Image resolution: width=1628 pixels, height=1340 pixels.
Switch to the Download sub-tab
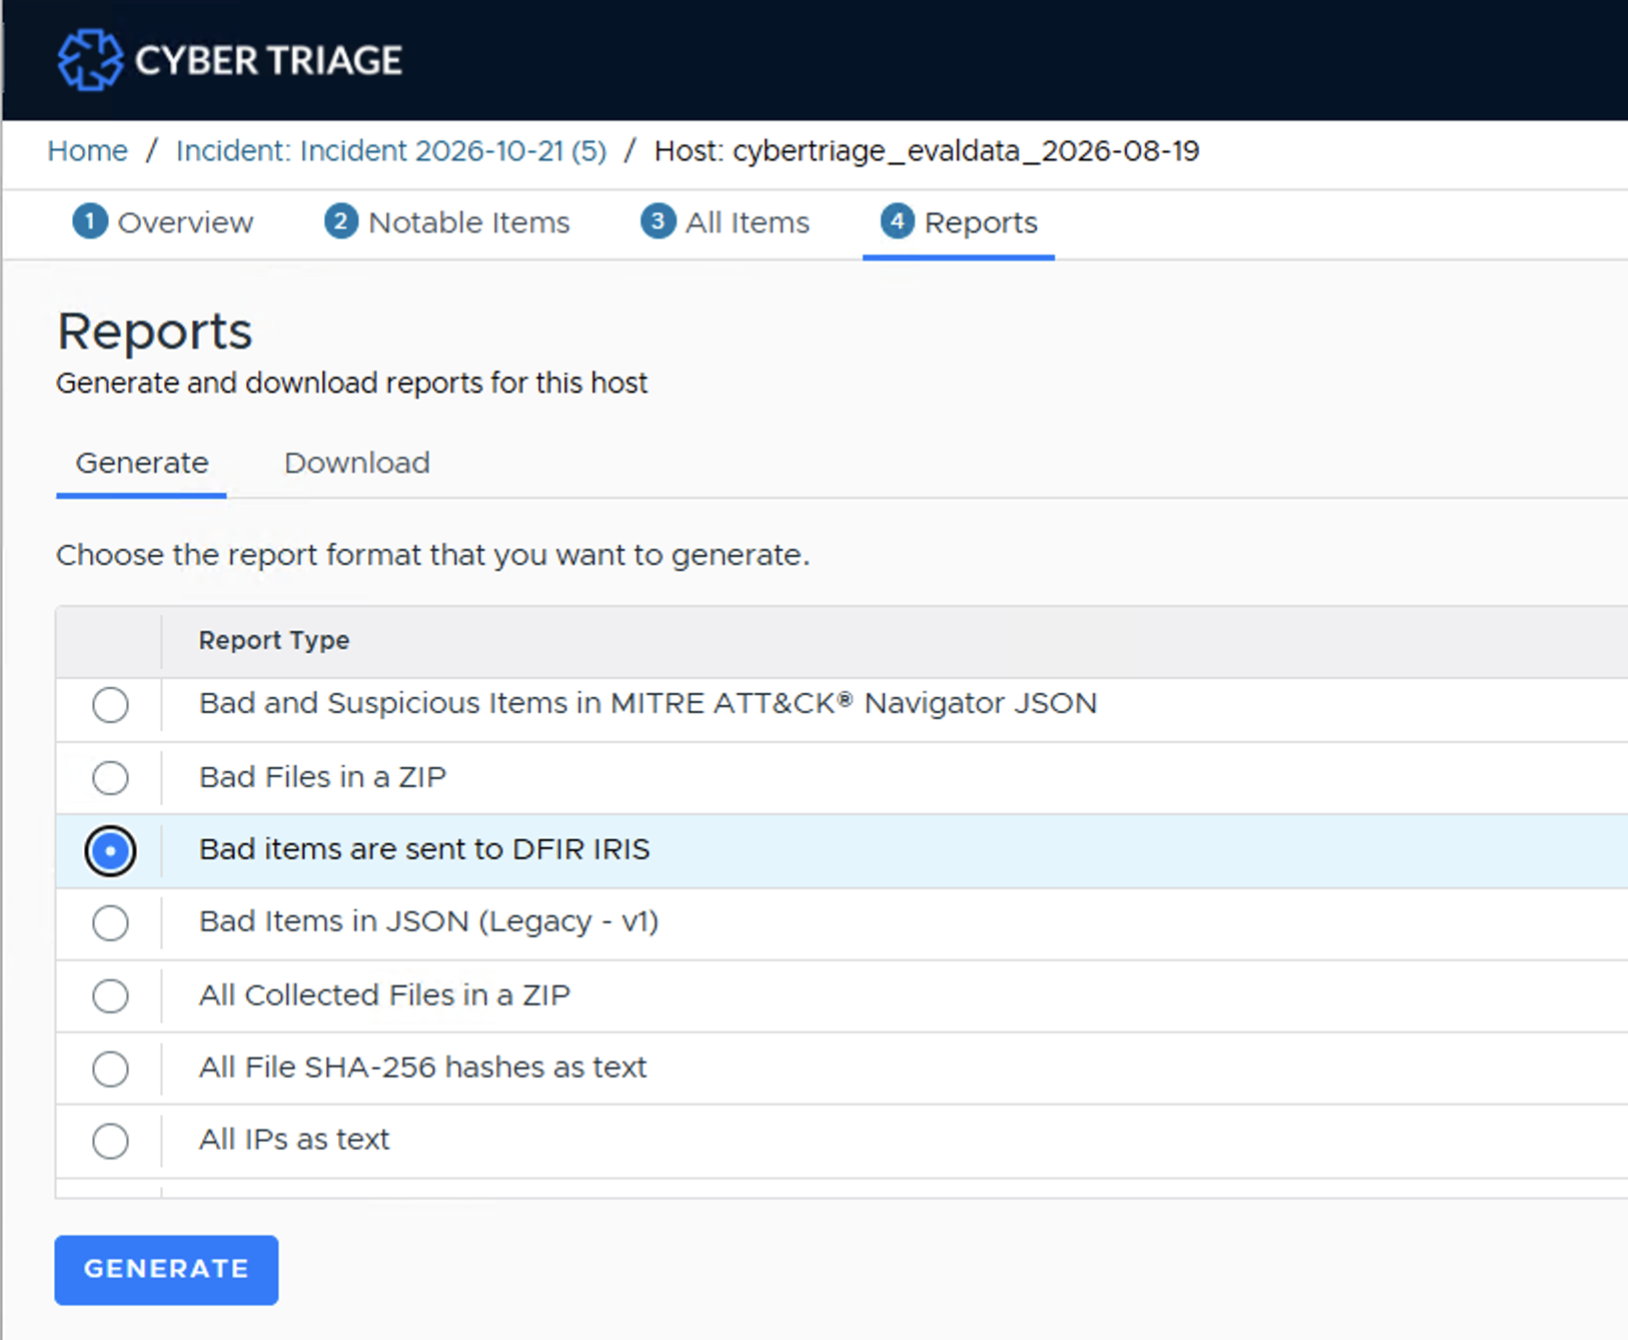pyautogui.click(x=357, y=463)
